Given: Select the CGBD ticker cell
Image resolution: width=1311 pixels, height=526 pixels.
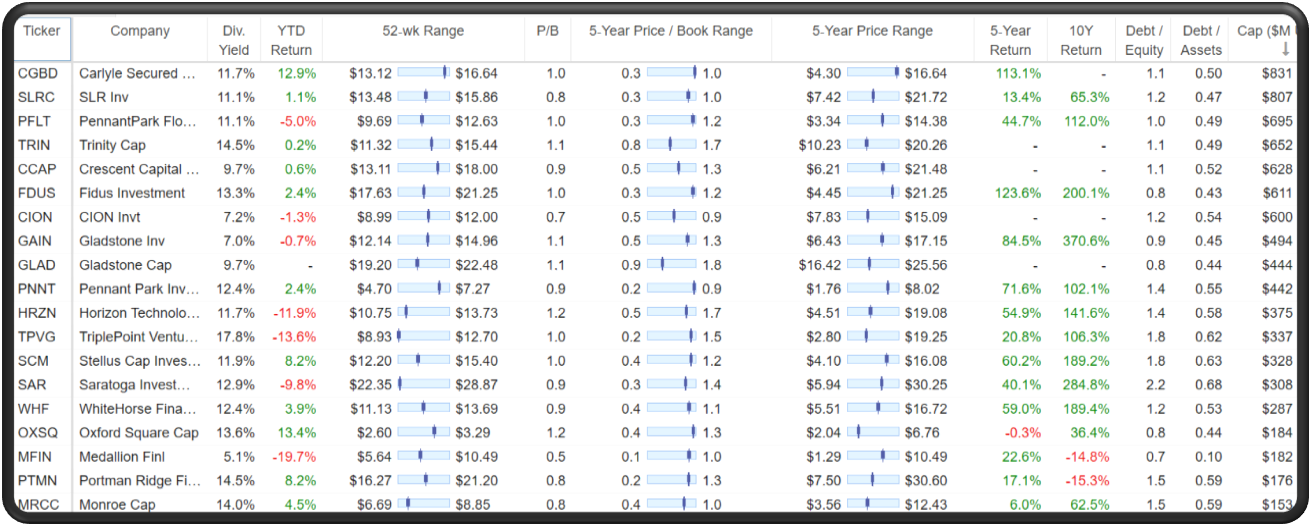Looking at the screenshot, I should [38, 73].
